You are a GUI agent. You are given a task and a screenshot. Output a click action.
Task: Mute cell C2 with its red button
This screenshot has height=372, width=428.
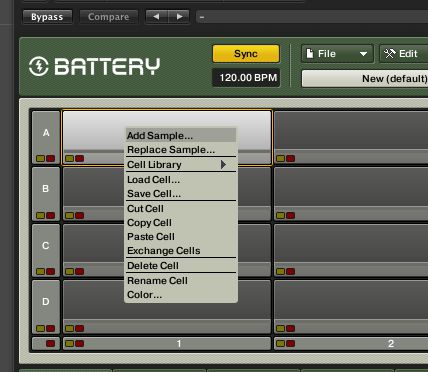click(x=290, y=271)
